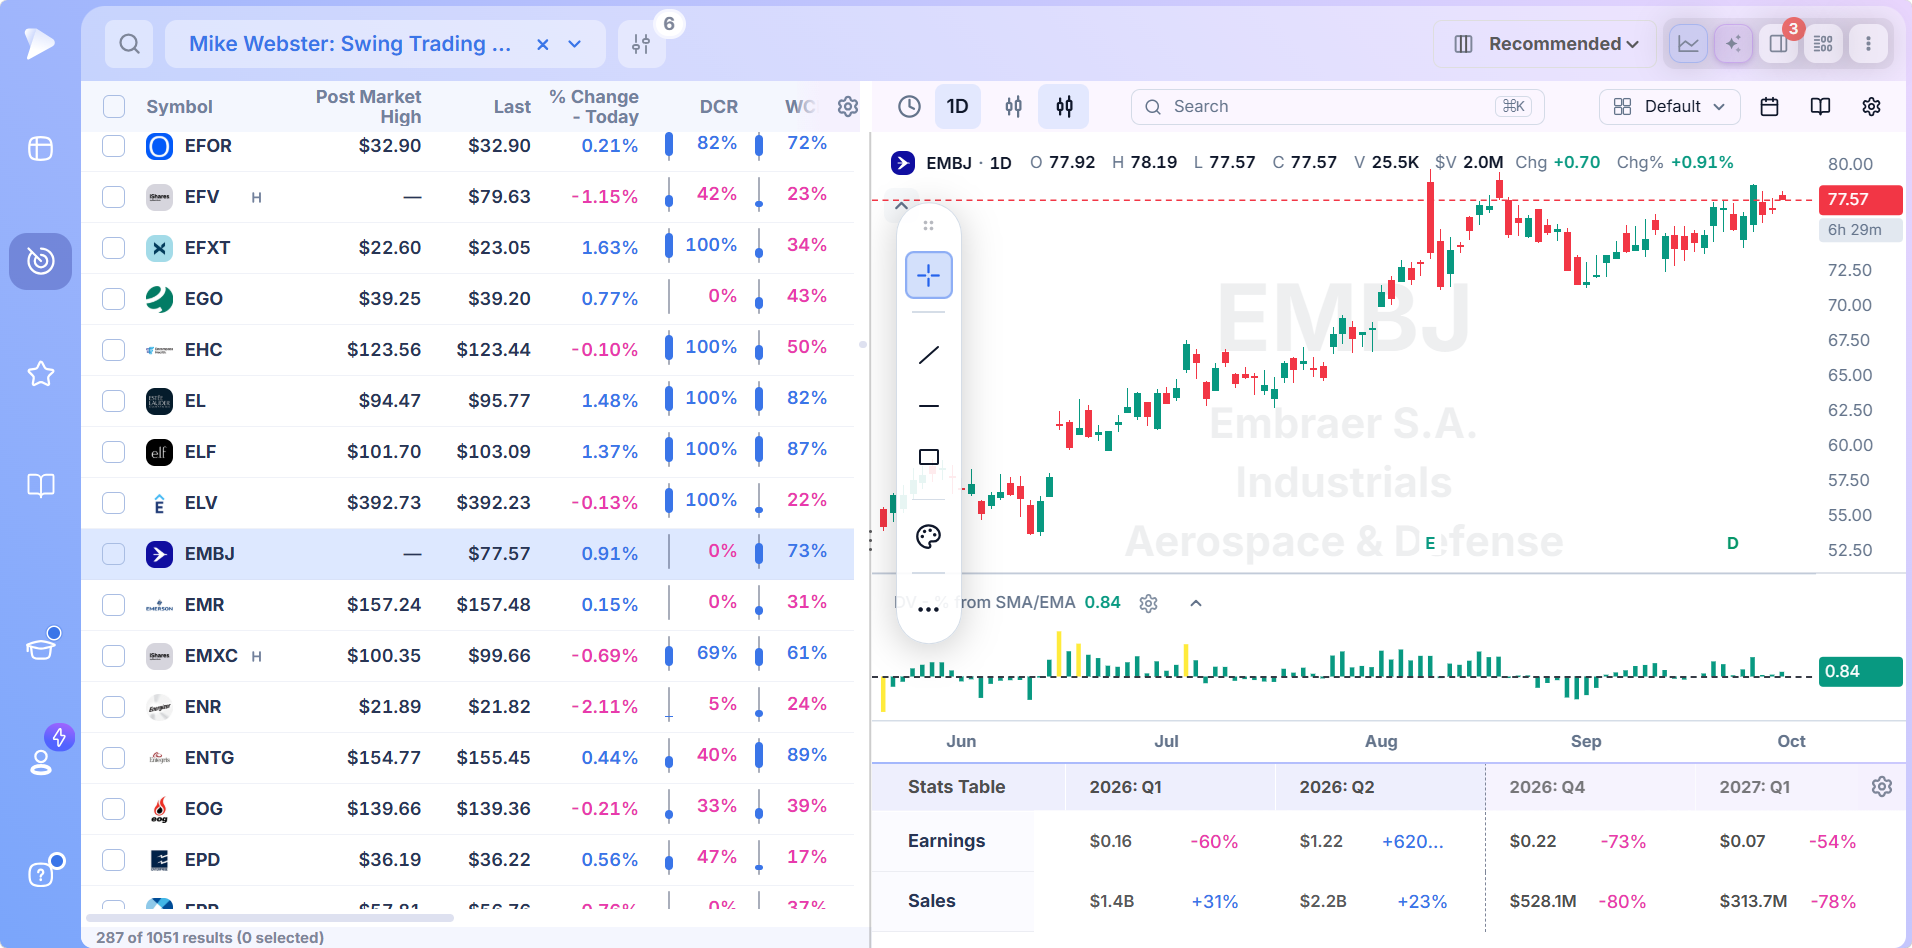This screenshot has width=1912, height=948.
Task: Check the ELF row checkbox
Action: (x=114, y=452)
